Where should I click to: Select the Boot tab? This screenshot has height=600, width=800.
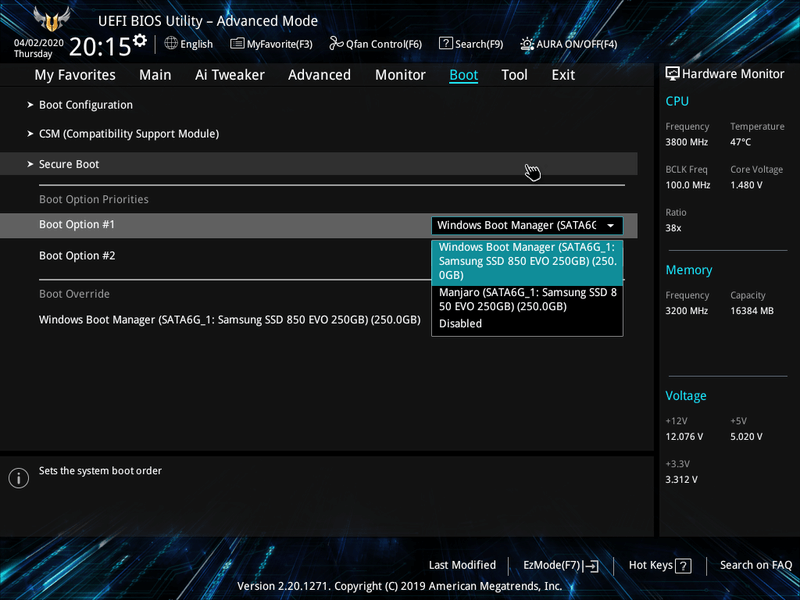pos(463,75)
